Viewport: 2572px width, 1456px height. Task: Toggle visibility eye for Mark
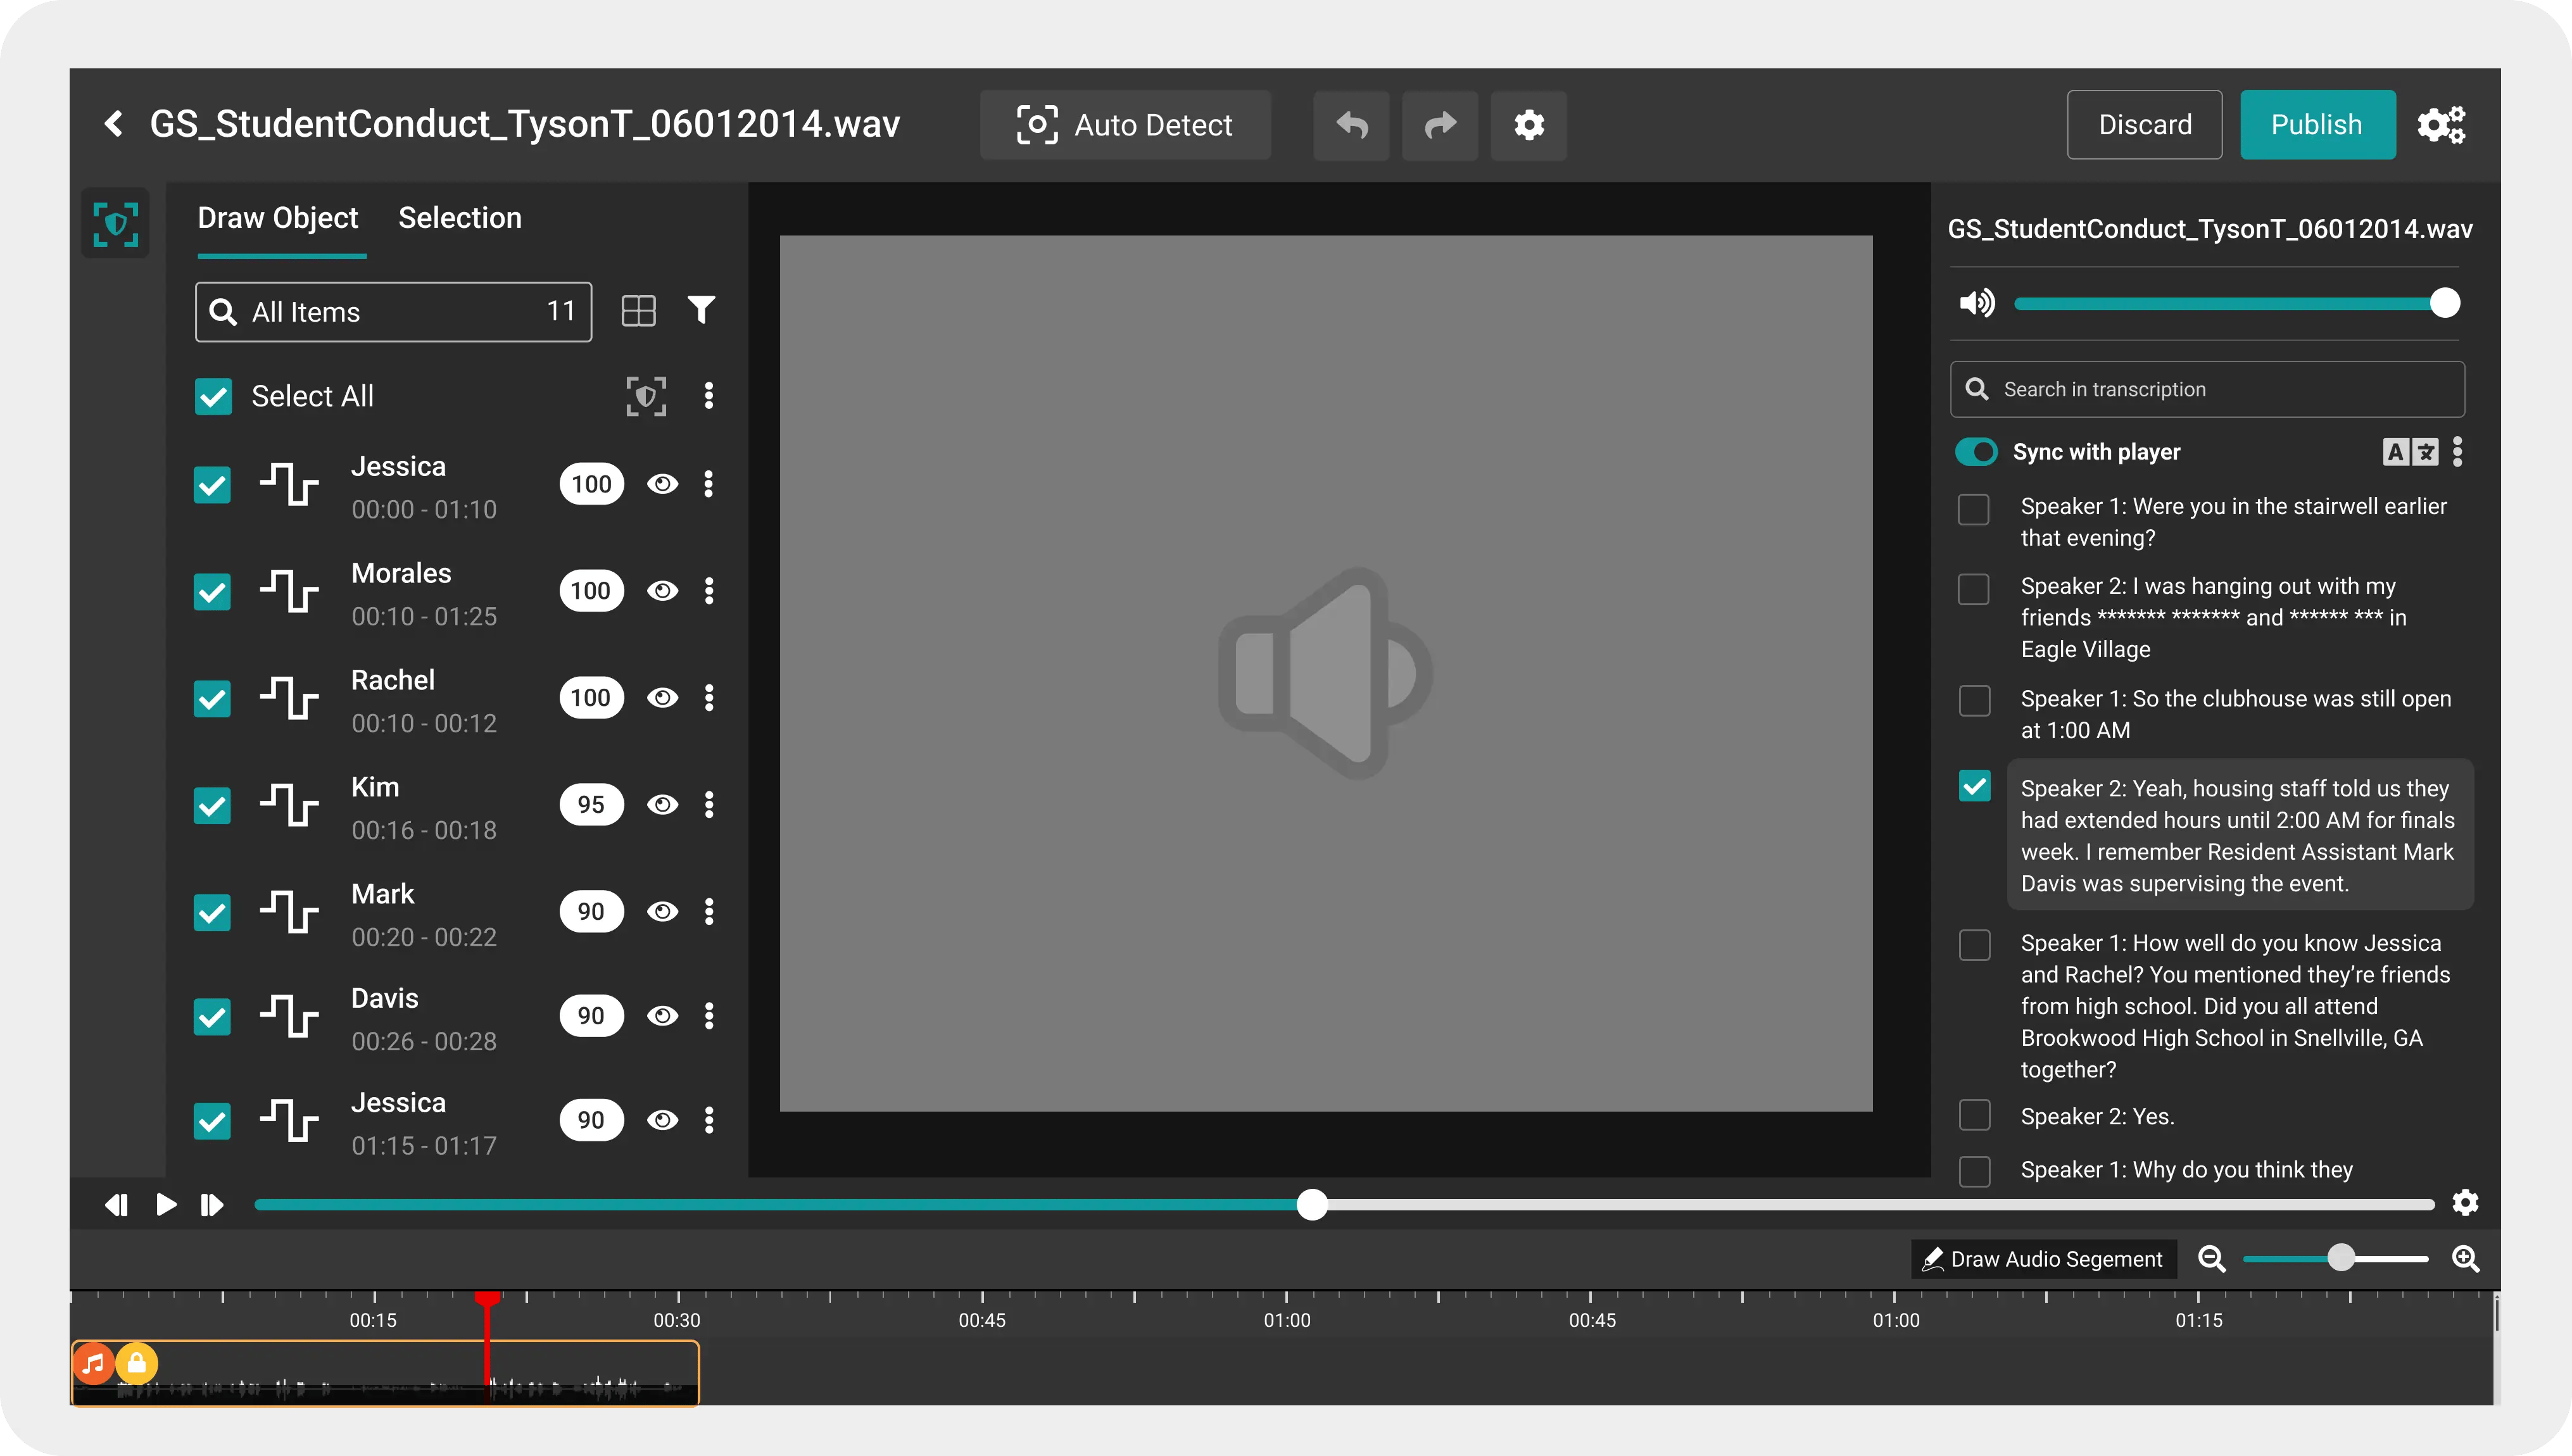pyautogui.click(x=662, y=912)
